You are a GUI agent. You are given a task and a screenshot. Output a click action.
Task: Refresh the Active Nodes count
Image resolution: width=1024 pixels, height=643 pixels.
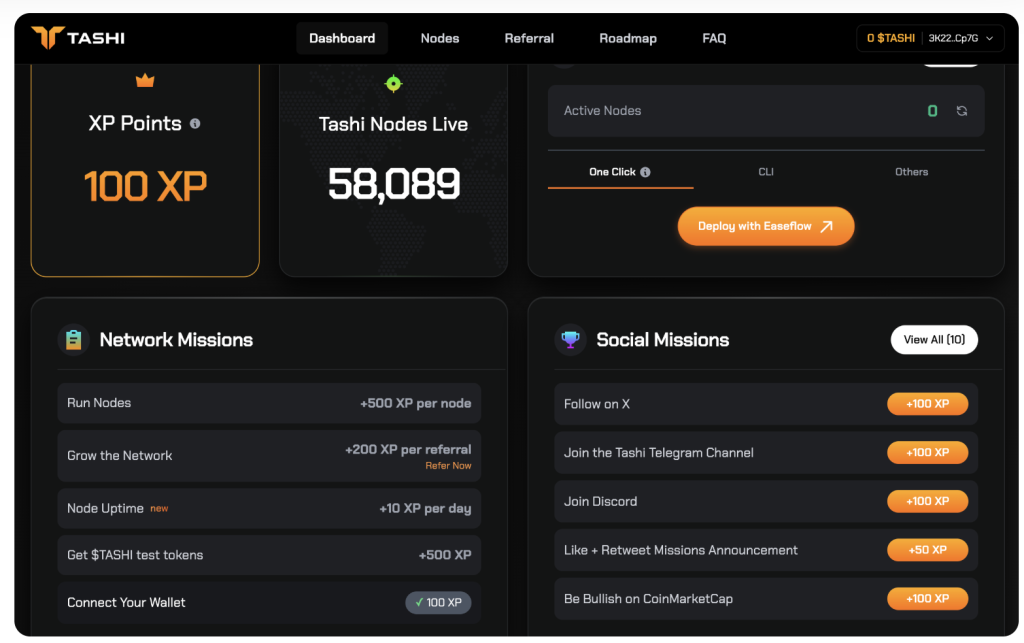click(x=962, y=111)
